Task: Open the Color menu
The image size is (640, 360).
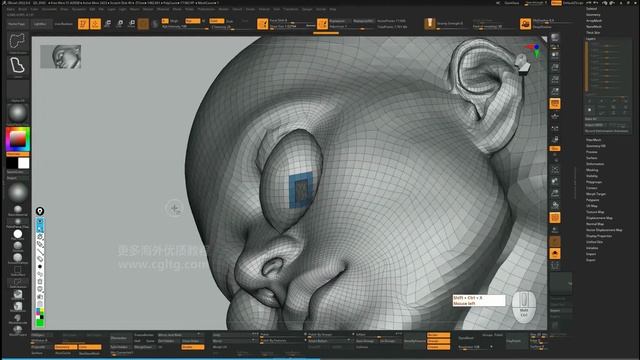Action: click(34, 9)
